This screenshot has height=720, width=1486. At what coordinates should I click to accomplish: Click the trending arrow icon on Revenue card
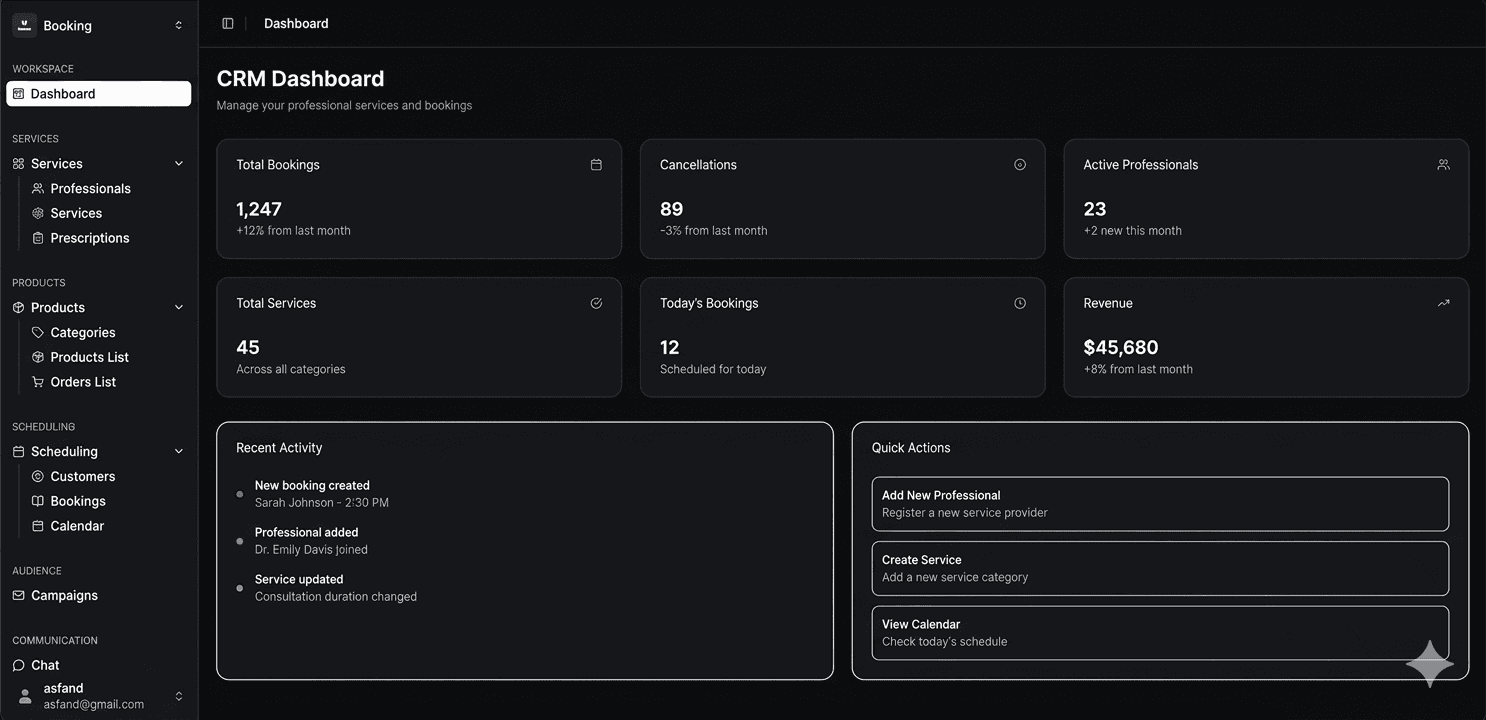(1443, 302)
